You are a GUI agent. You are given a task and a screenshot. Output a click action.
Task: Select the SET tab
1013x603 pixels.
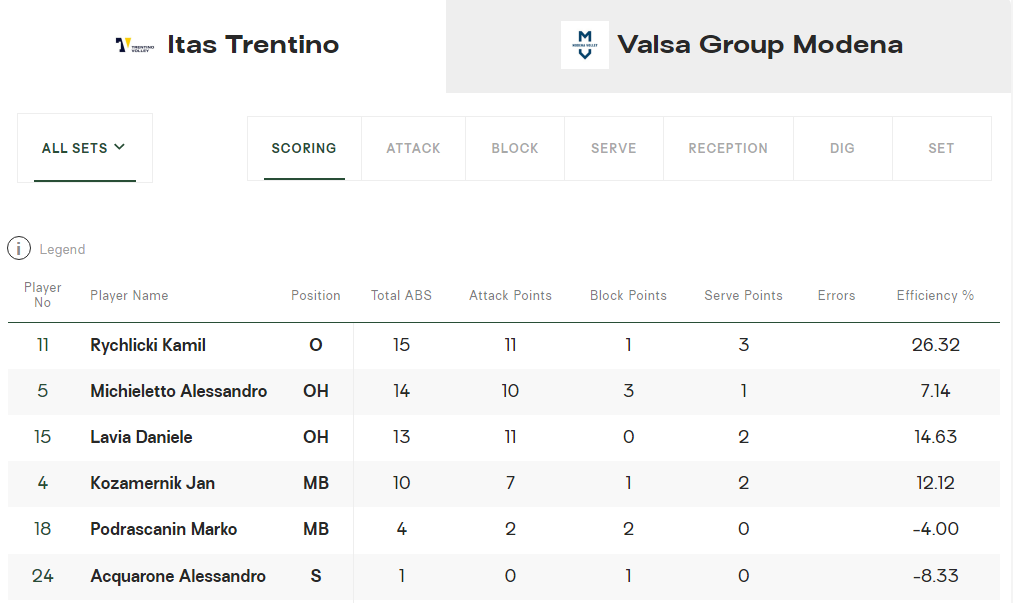pyautogui.click(x=941, y=149)
